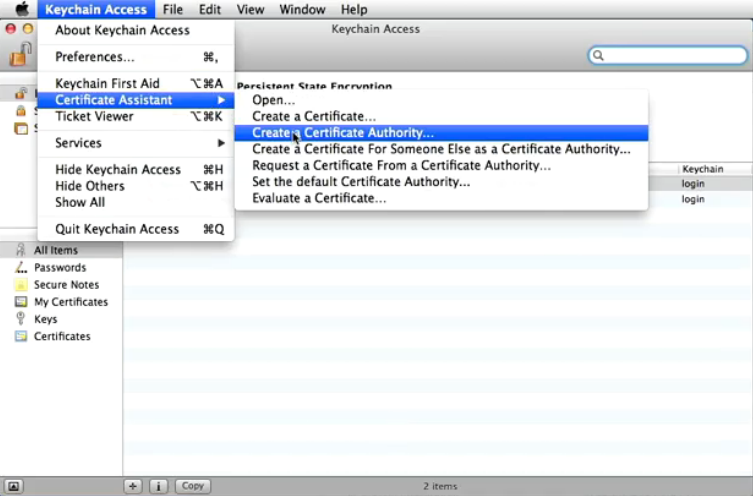Viewport: 753px width, 496px height.
Task: Open Preferences... from the menu
Action: pos(136,57)
